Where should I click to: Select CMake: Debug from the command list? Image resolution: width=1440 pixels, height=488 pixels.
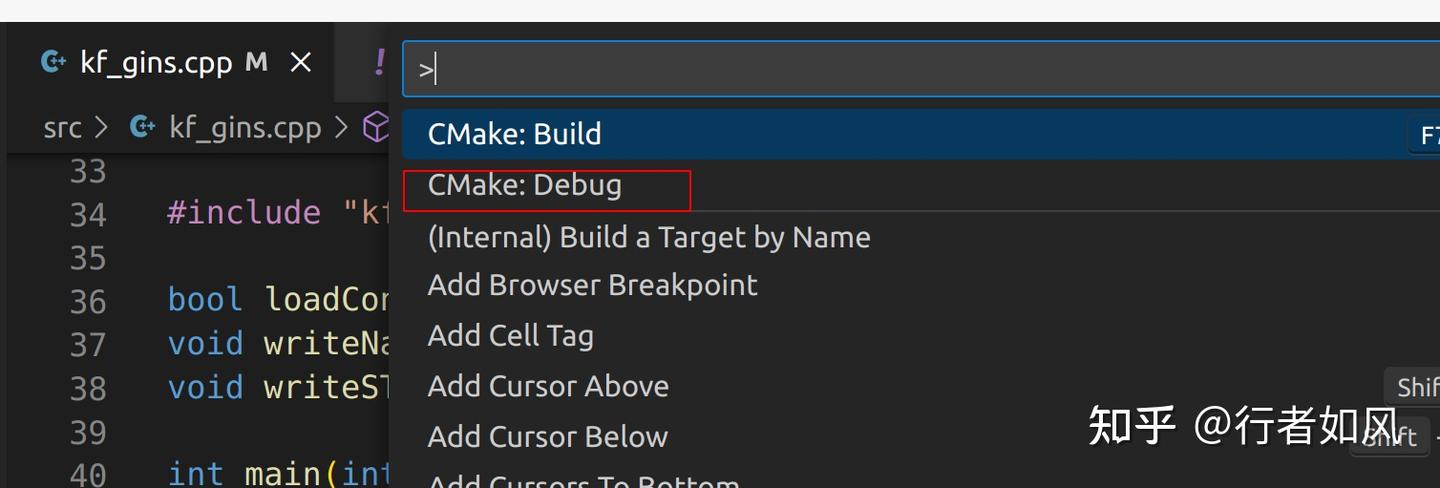coord(524,185)
